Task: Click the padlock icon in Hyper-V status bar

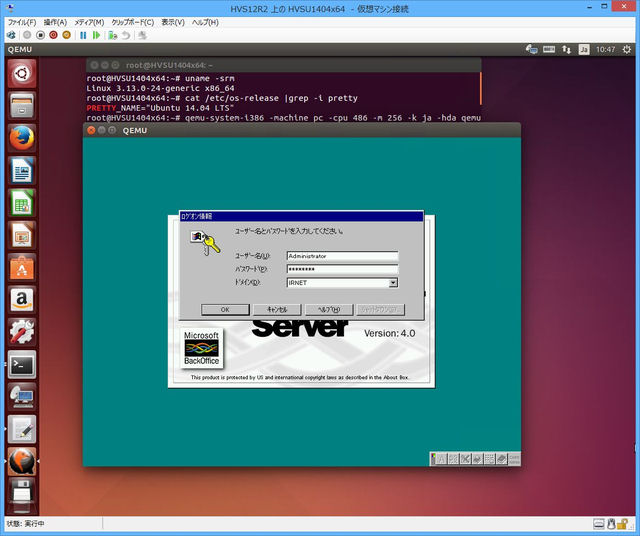Action: coord(622,523)
